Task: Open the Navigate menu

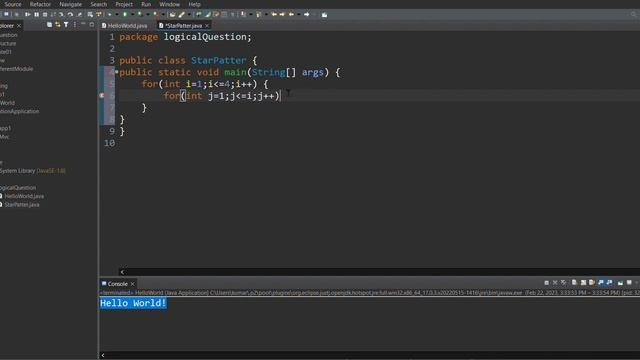Action: pyautogui.click(x=71, y=4)
